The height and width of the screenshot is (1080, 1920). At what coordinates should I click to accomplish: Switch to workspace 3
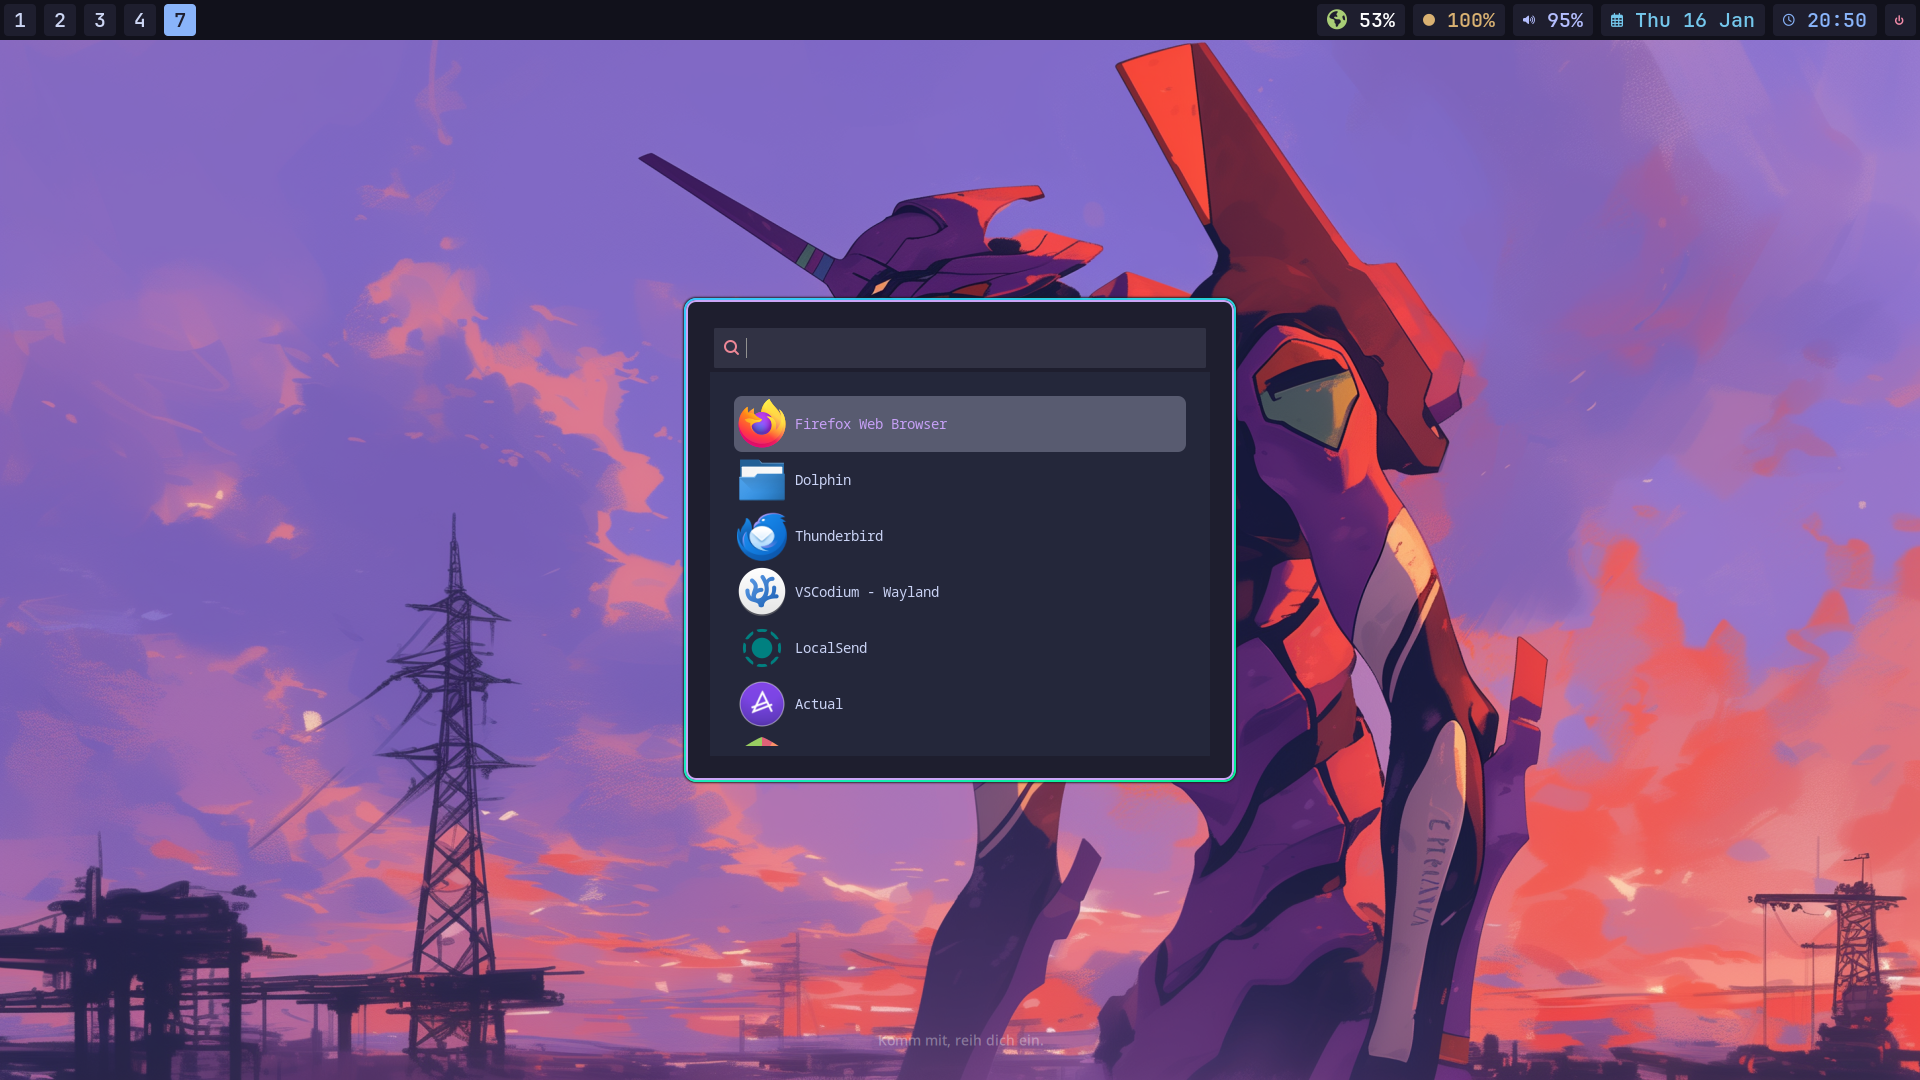(x=100, y=20)
